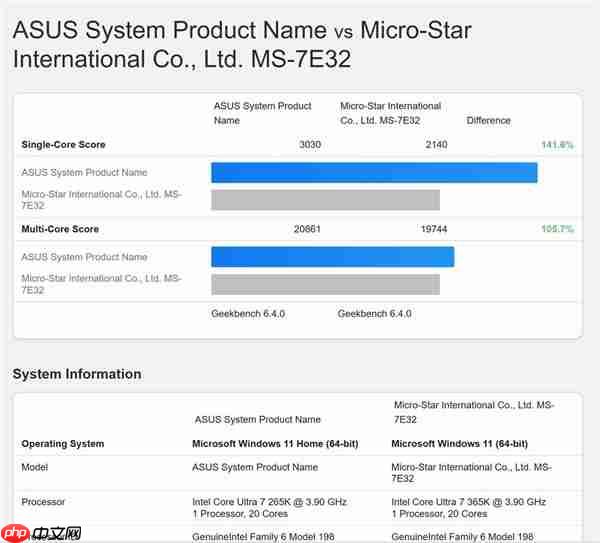Select the Multi-Core Score row label
The height and width of the screenshot is (543, 600).
coord(60,229)
